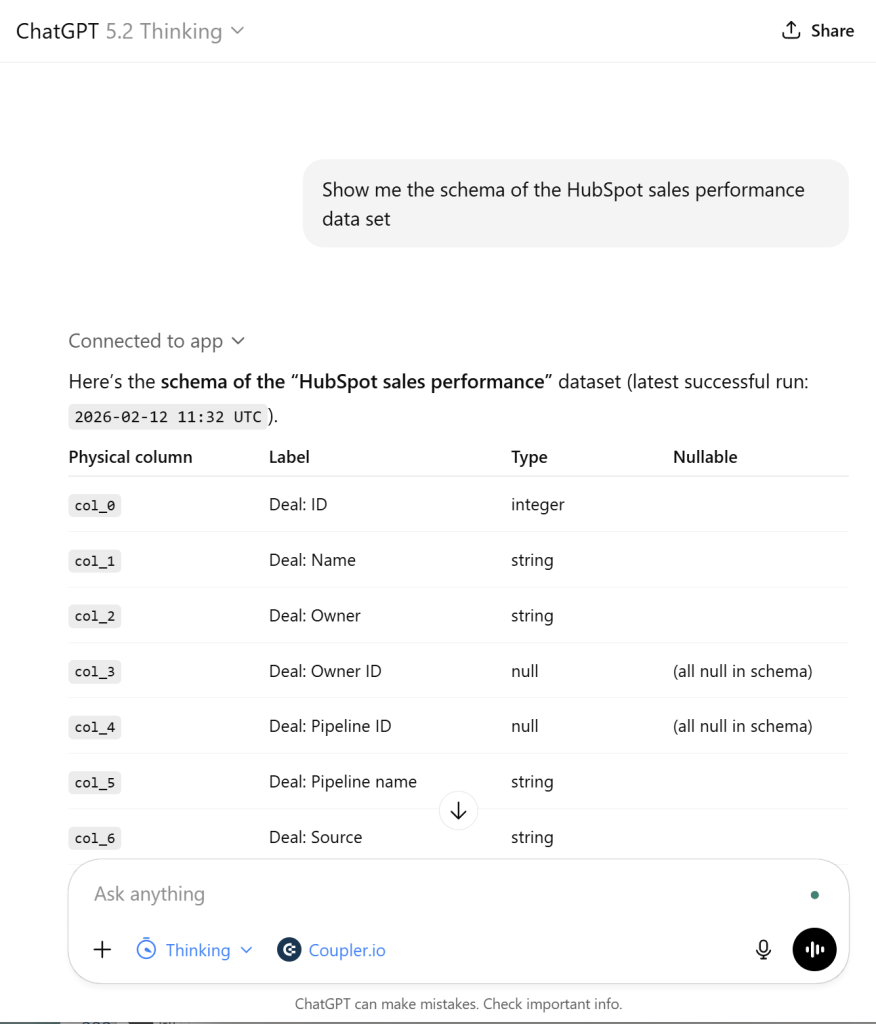This screenshot has height=1024, width=876.
Task: Click the Physical column table header
Action: pos(130,457)
